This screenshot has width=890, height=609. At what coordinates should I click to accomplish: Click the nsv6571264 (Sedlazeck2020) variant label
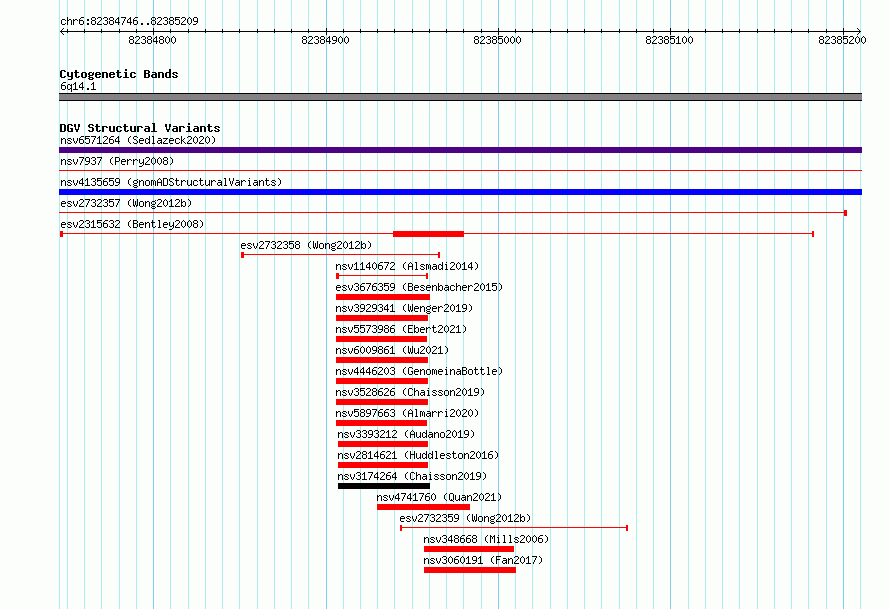(x=138, y=140)
